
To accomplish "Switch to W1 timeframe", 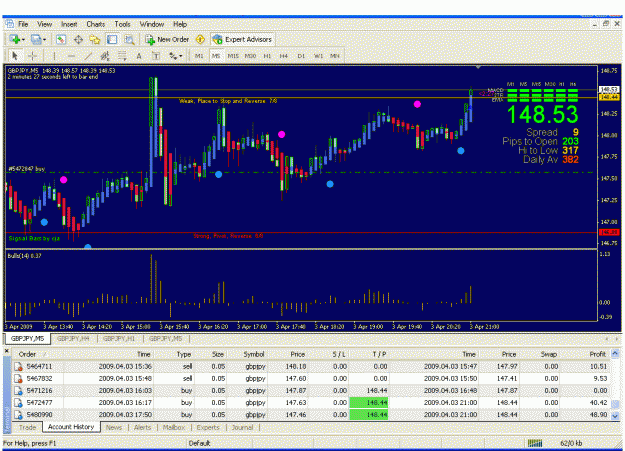I will 318,56.
